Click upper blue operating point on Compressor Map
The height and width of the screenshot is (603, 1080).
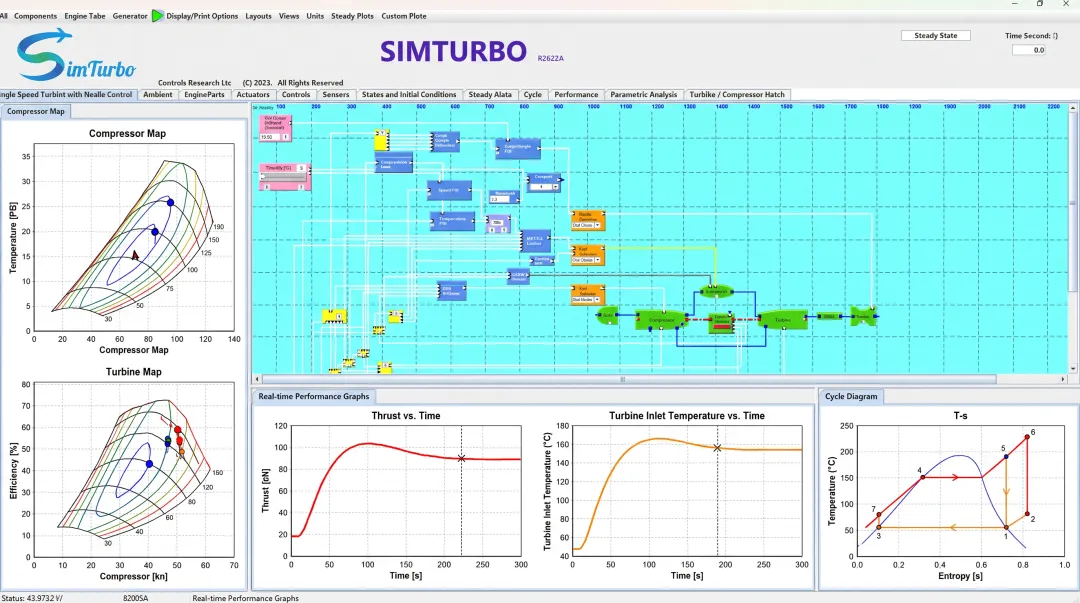(x=170, y=203)
